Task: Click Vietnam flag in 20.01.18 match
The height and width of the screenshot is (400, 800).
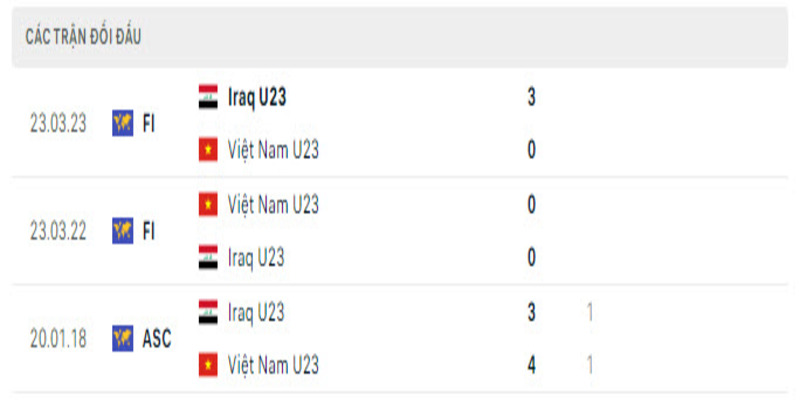Action: [x=208, y=365]
